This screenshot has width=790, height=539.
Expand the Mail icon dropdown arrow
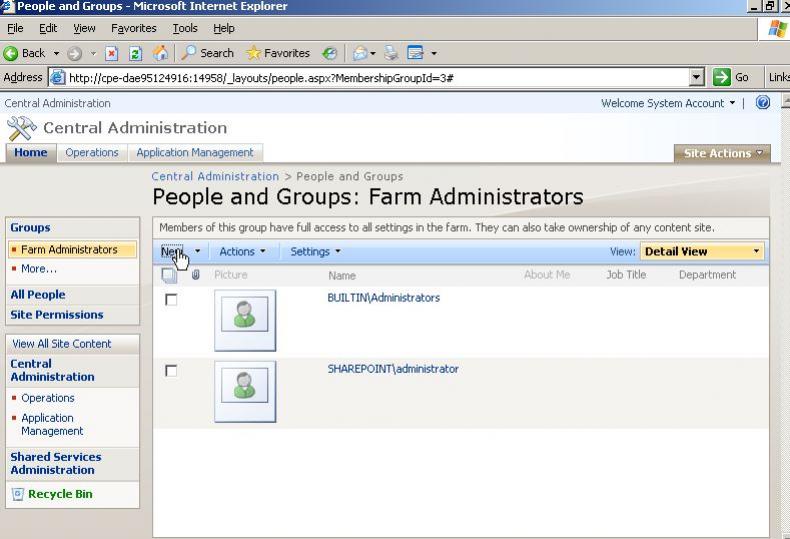click(x=373, y=53)
